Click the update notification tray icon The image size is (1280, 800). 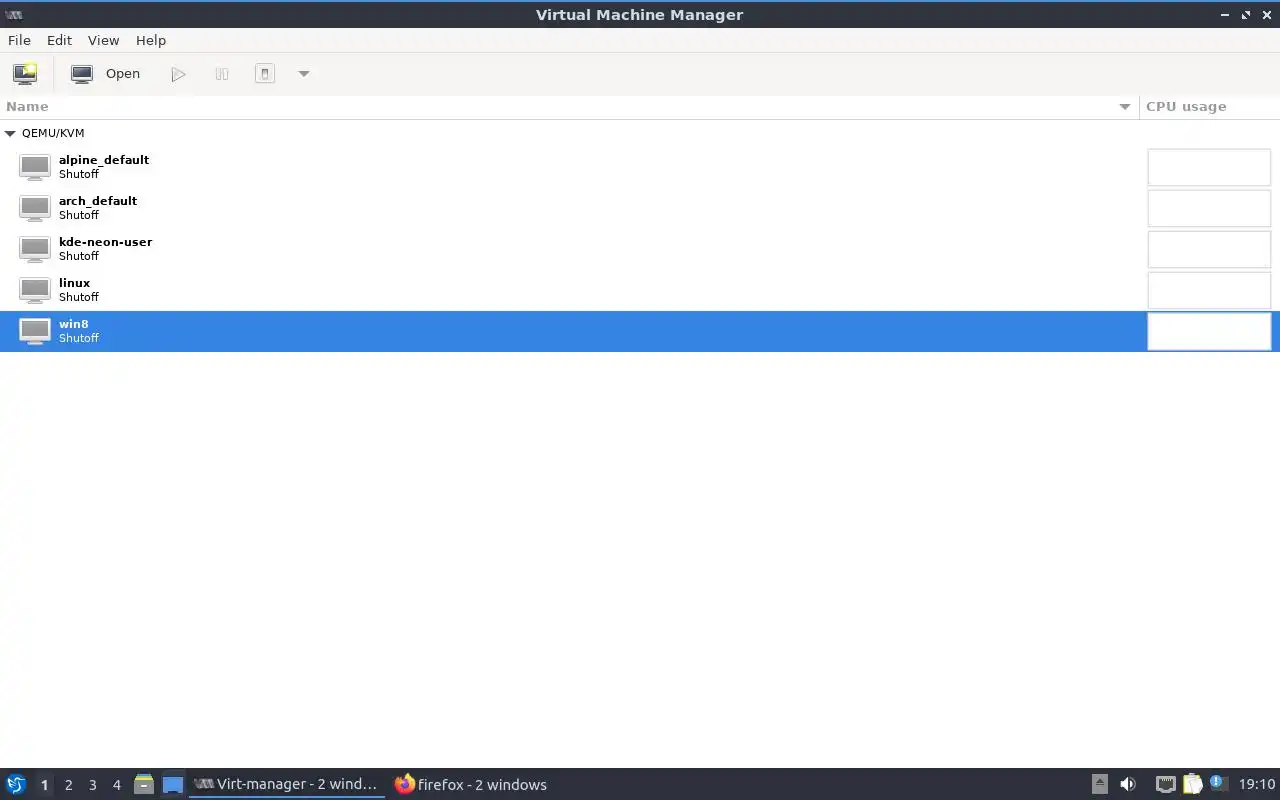tap(1217, 784)
